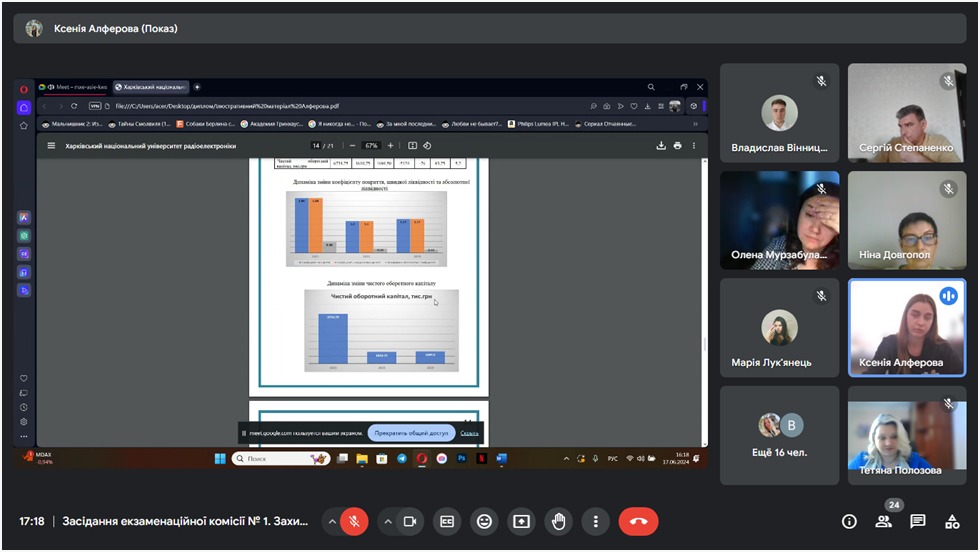Open the emoji reactions panel
The width and height of the screenshot is (980, 552).
tap(485, 521)
